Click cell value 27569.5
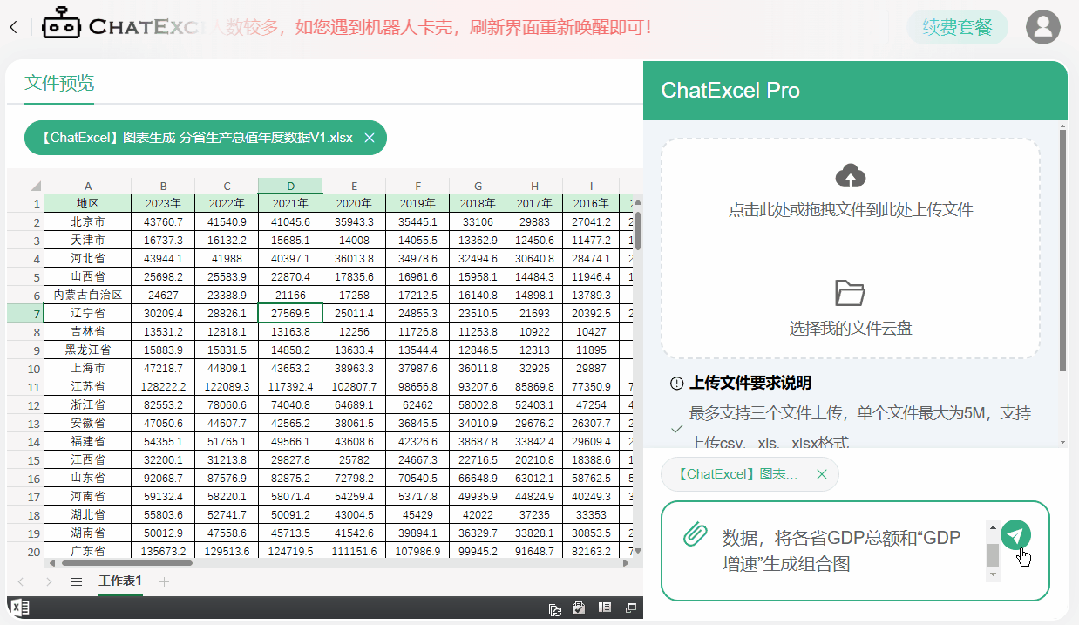Image resolution: width=1079 pixels, height=625 pixels. (x=290, y=313)
